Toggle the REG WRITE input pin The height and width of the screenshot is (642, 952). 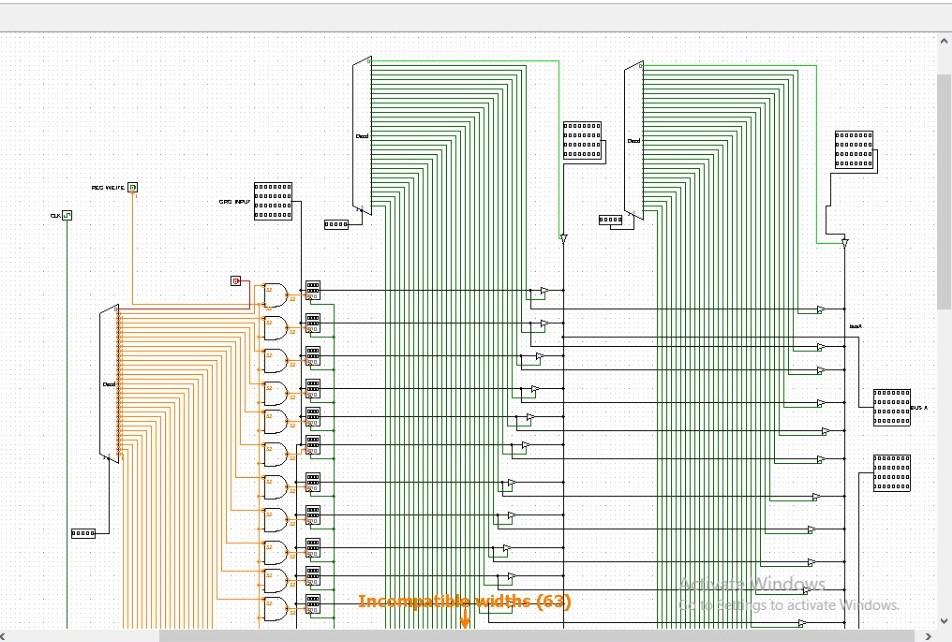tap(131, 187)
